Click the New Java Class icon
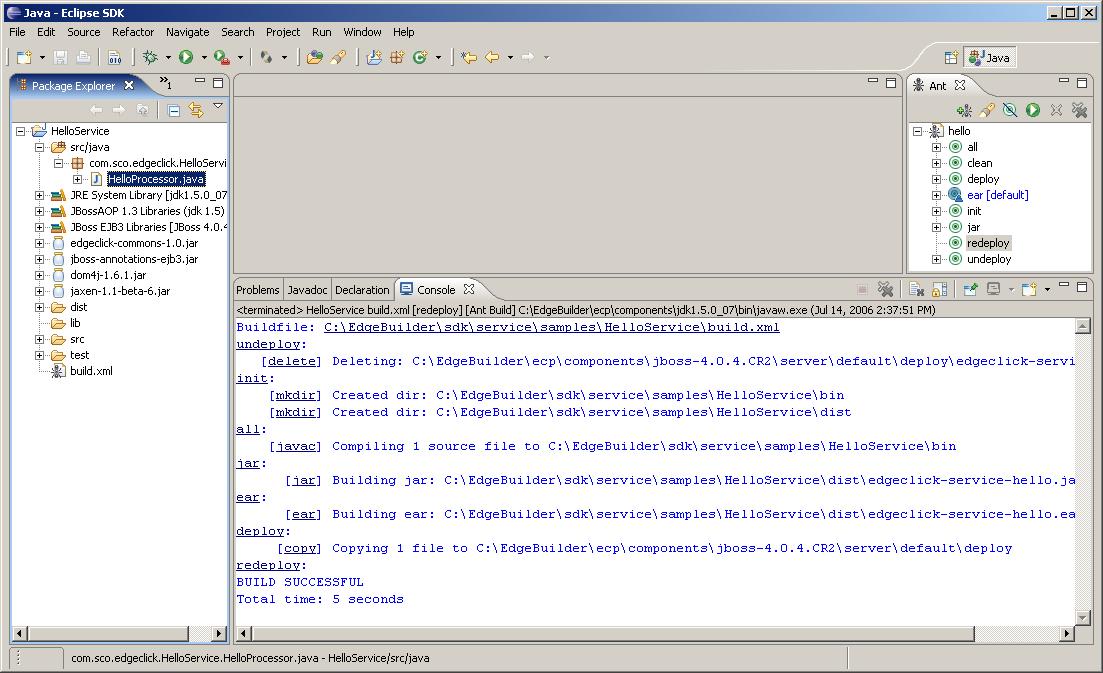Screen dimensions: 1103x673 pos(420,58)
